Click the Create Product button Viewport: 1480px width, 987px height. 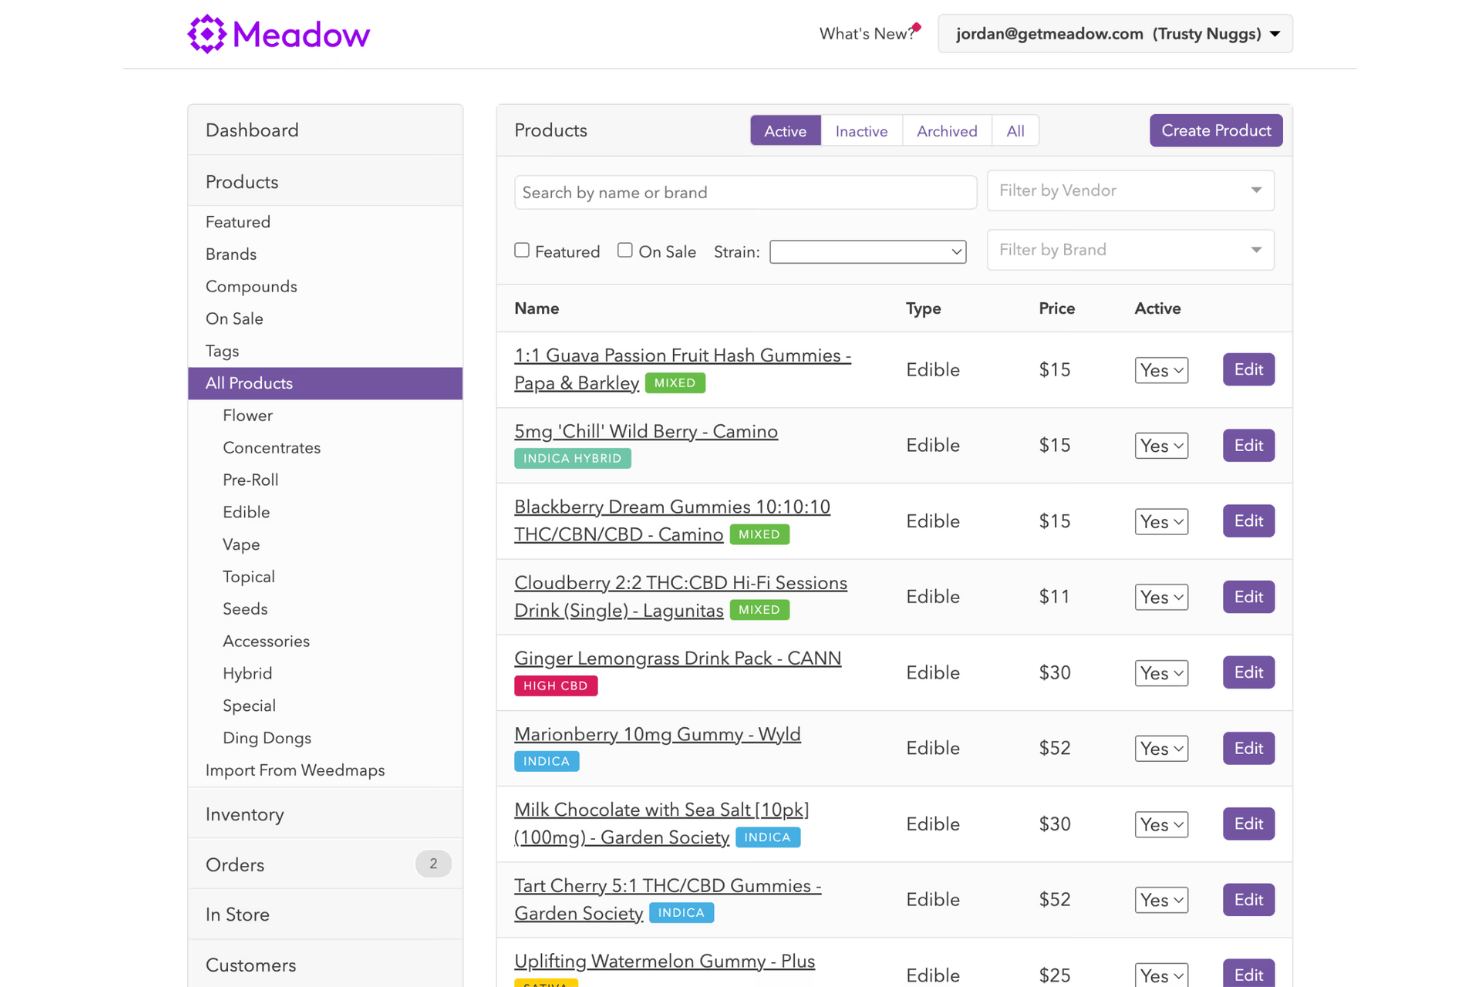point(1216,130)
